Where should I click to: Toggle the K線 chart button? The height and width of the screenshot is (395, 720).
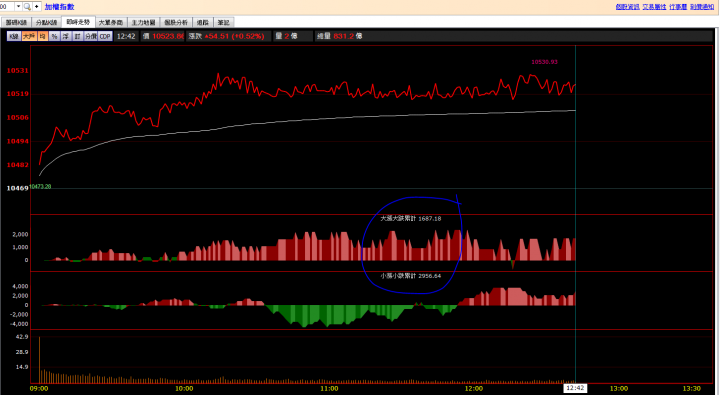[x=13, y=36]
